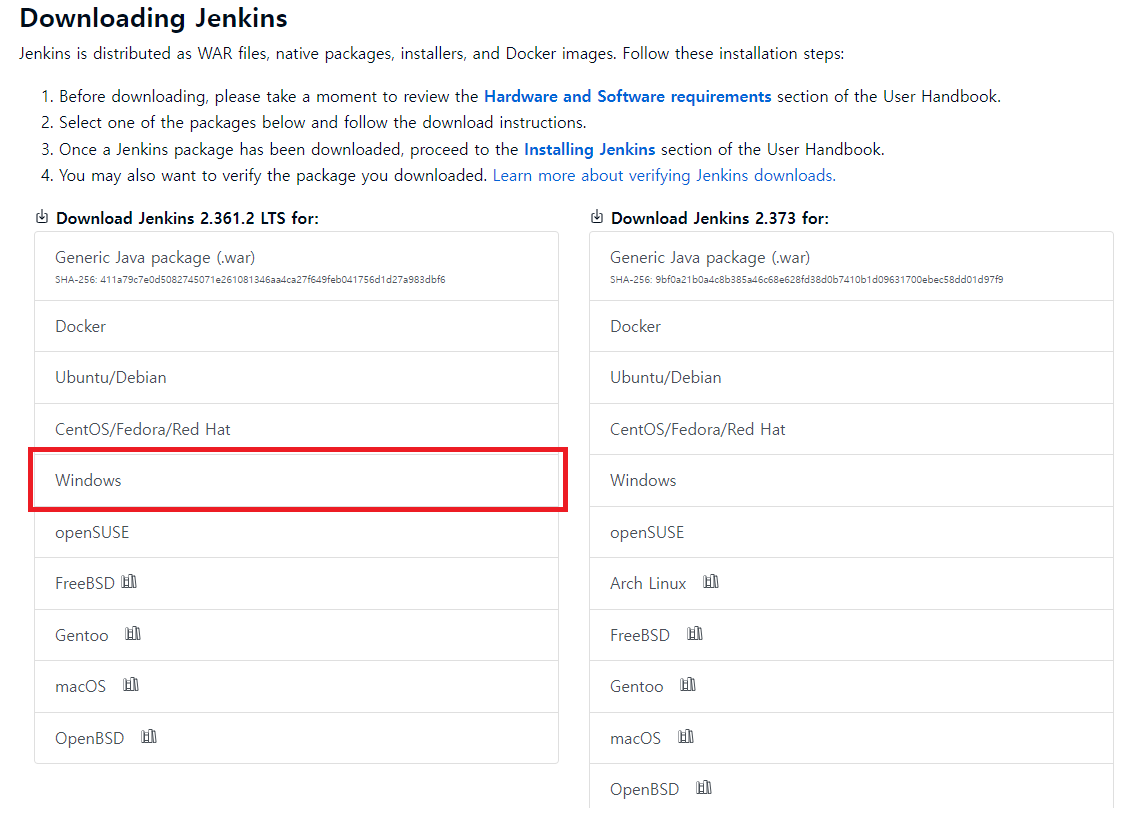1137x830 pixels.
Task: Open OpenBSD entry in the 2.373 list
Action: point(851,787)
